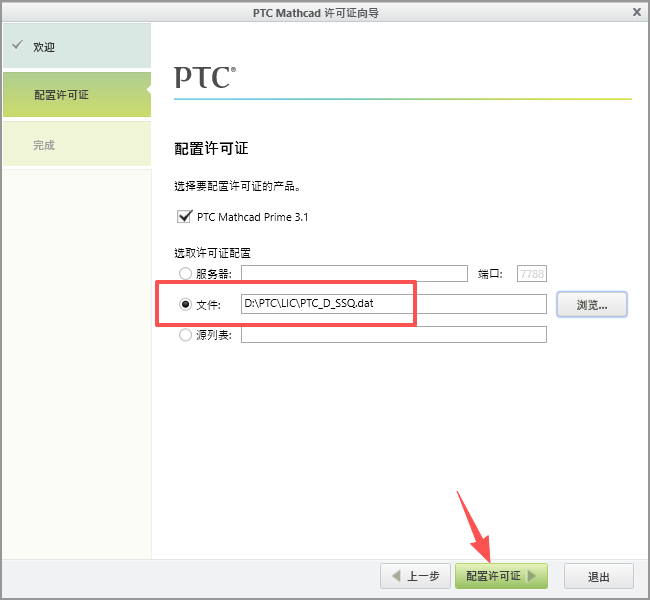Viewport: 650px width, 600px height.
Task: Click the PTC Mathcad 许可证向导 title text
Action: (x=316, y=13)
